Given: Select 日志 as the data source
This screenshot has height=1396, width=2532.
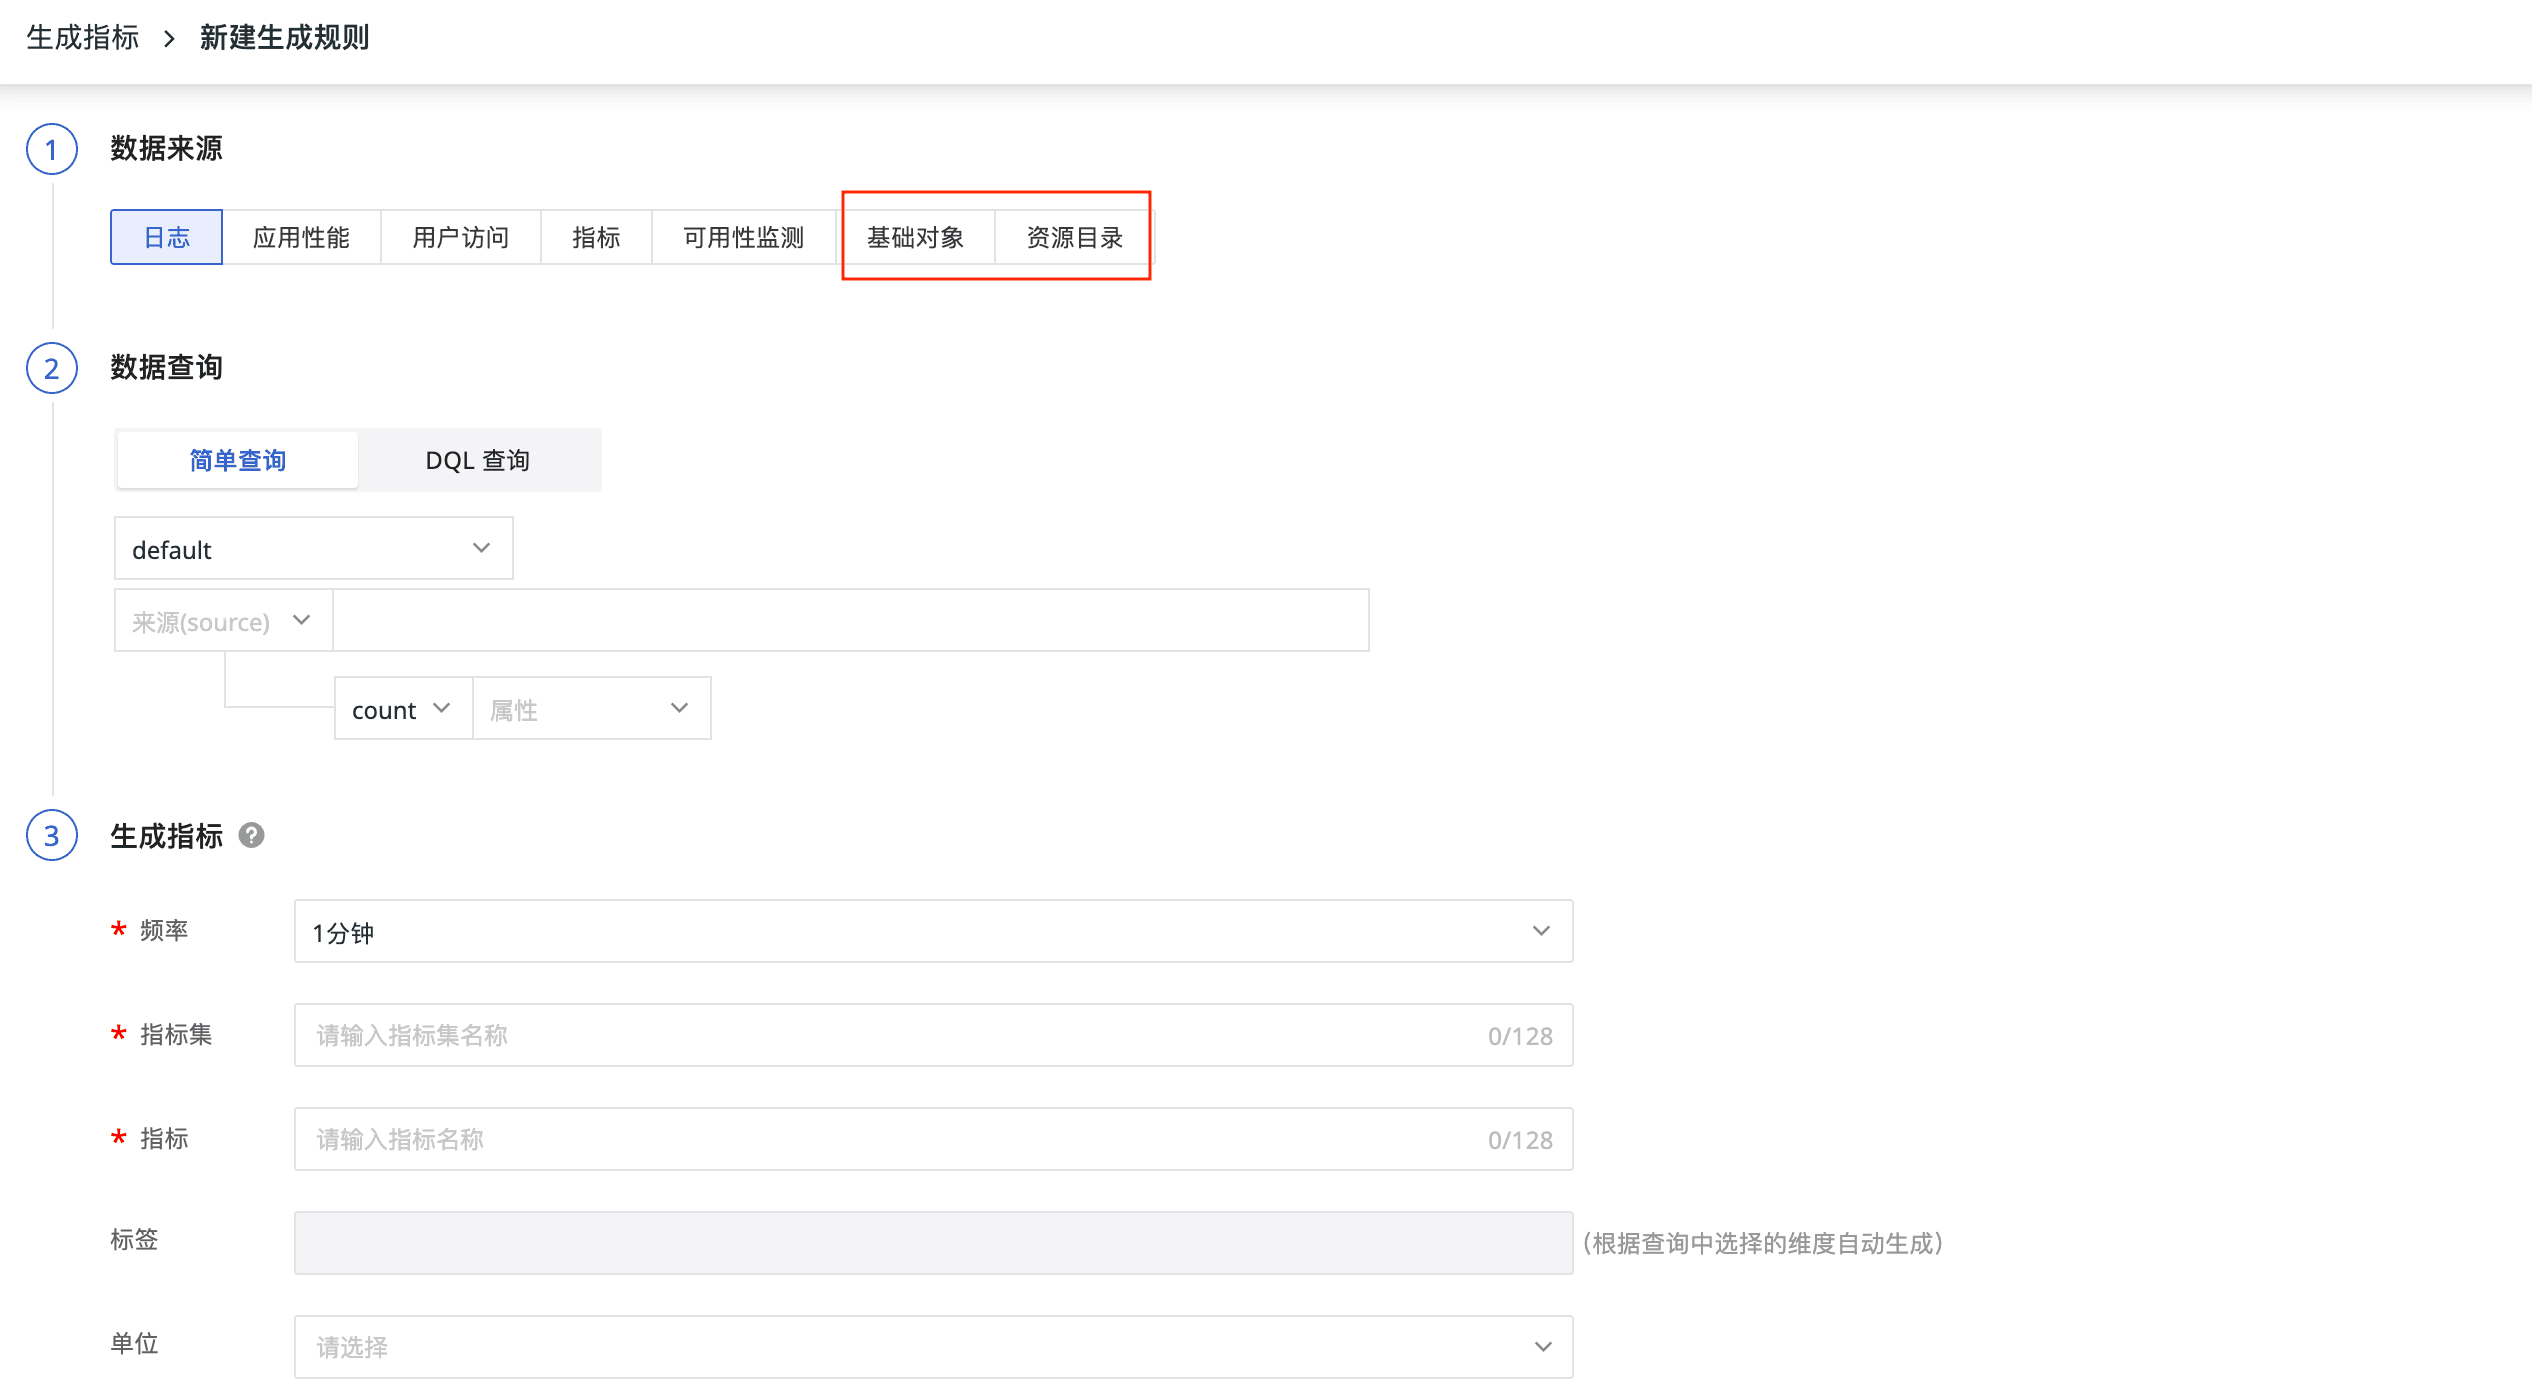Looking at the screenshot, I should (x=166, y=237).
